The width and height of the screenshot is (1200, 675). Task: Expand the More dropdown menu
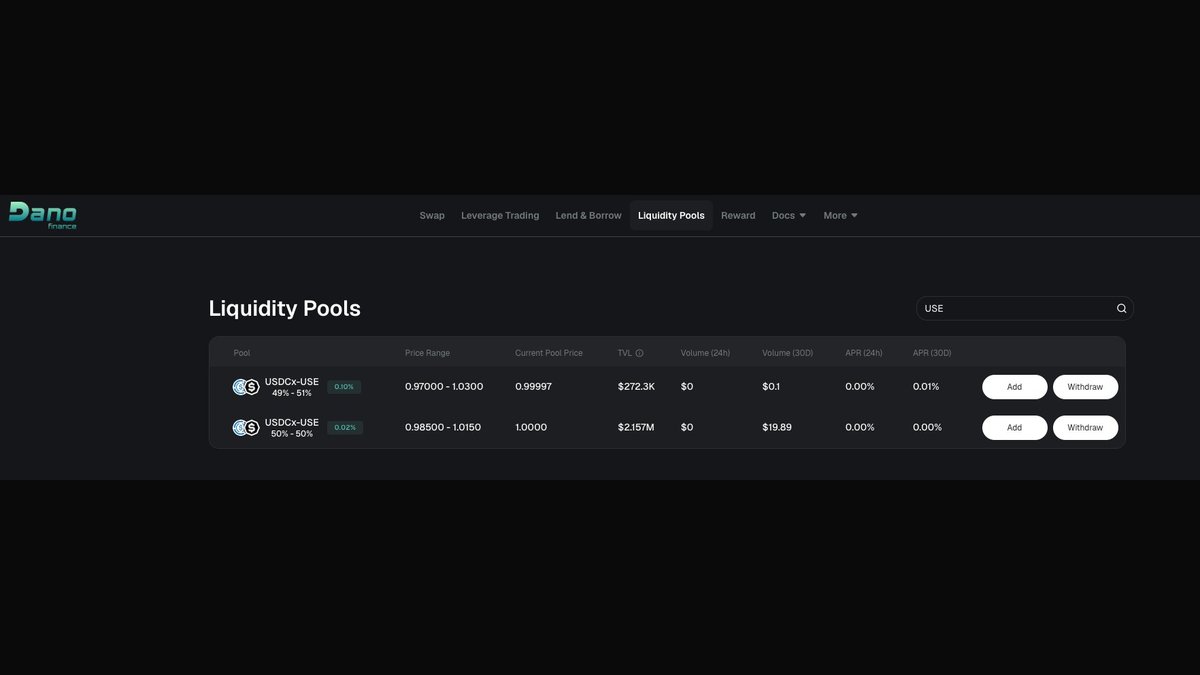click(841, 215)
